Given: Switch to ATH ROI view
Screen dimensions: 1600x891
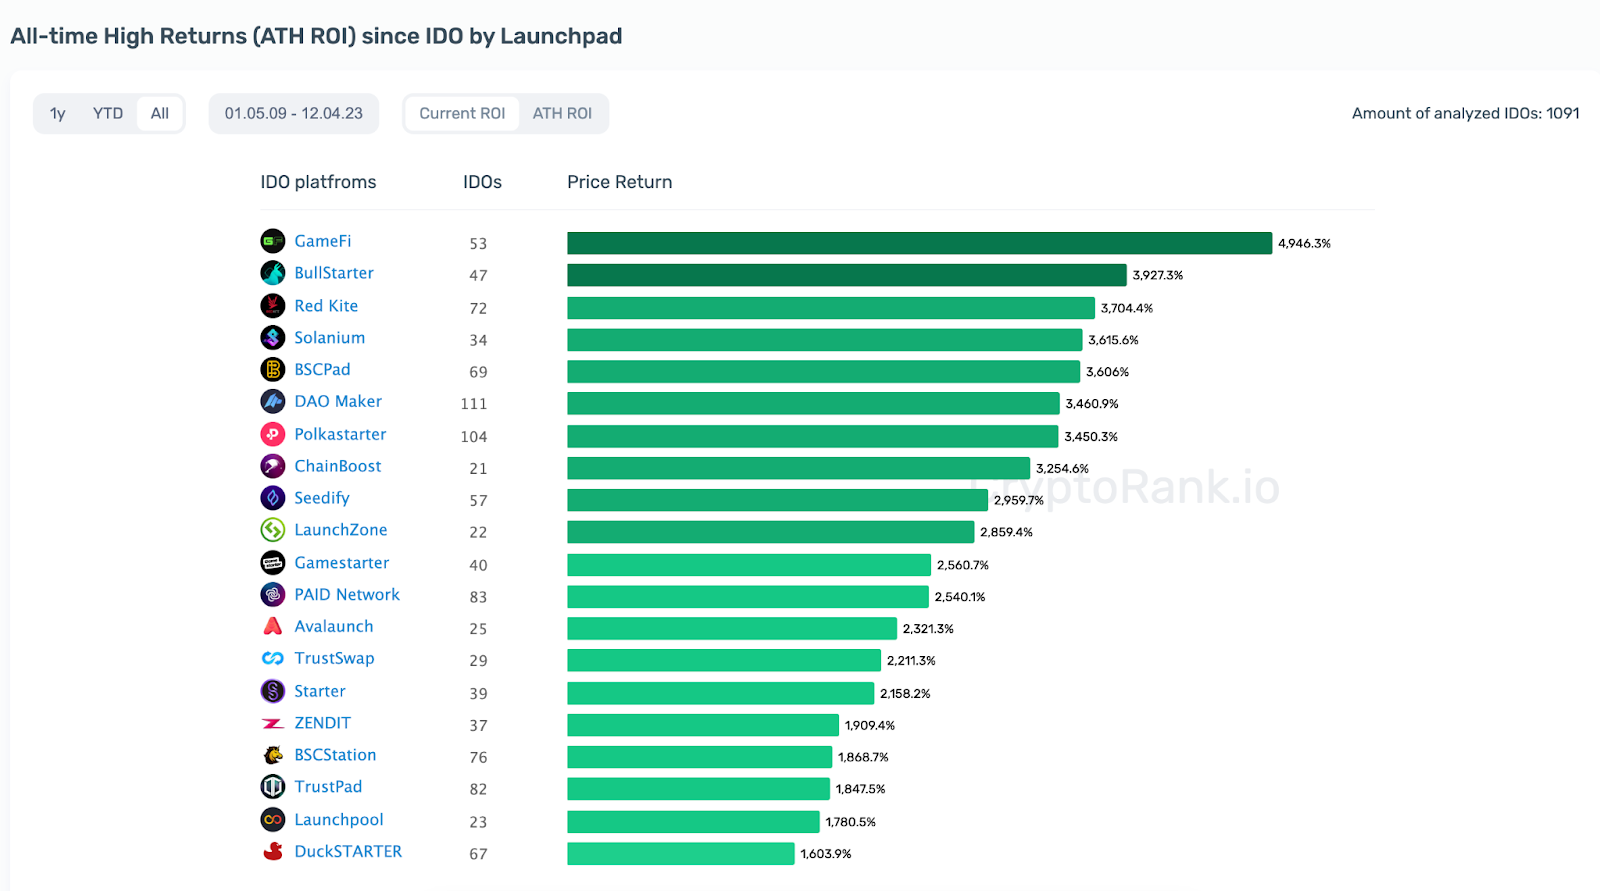Looking at the screenshot, I should pyautogui.click(x=562, y=114).
